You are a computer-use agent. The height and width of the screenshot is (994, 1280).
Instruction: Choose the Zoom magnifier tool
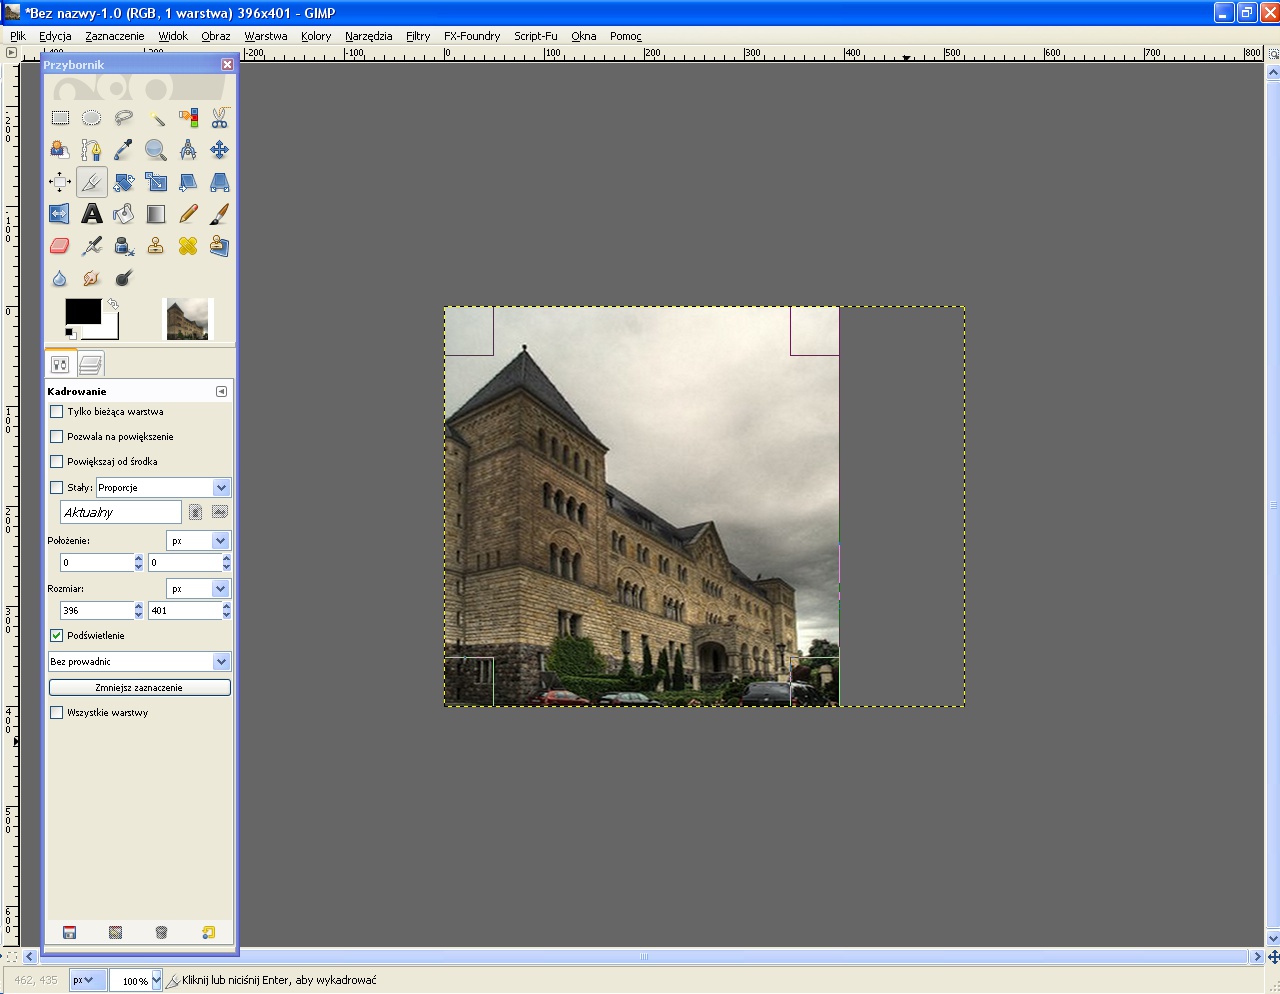tap(156, 150)
